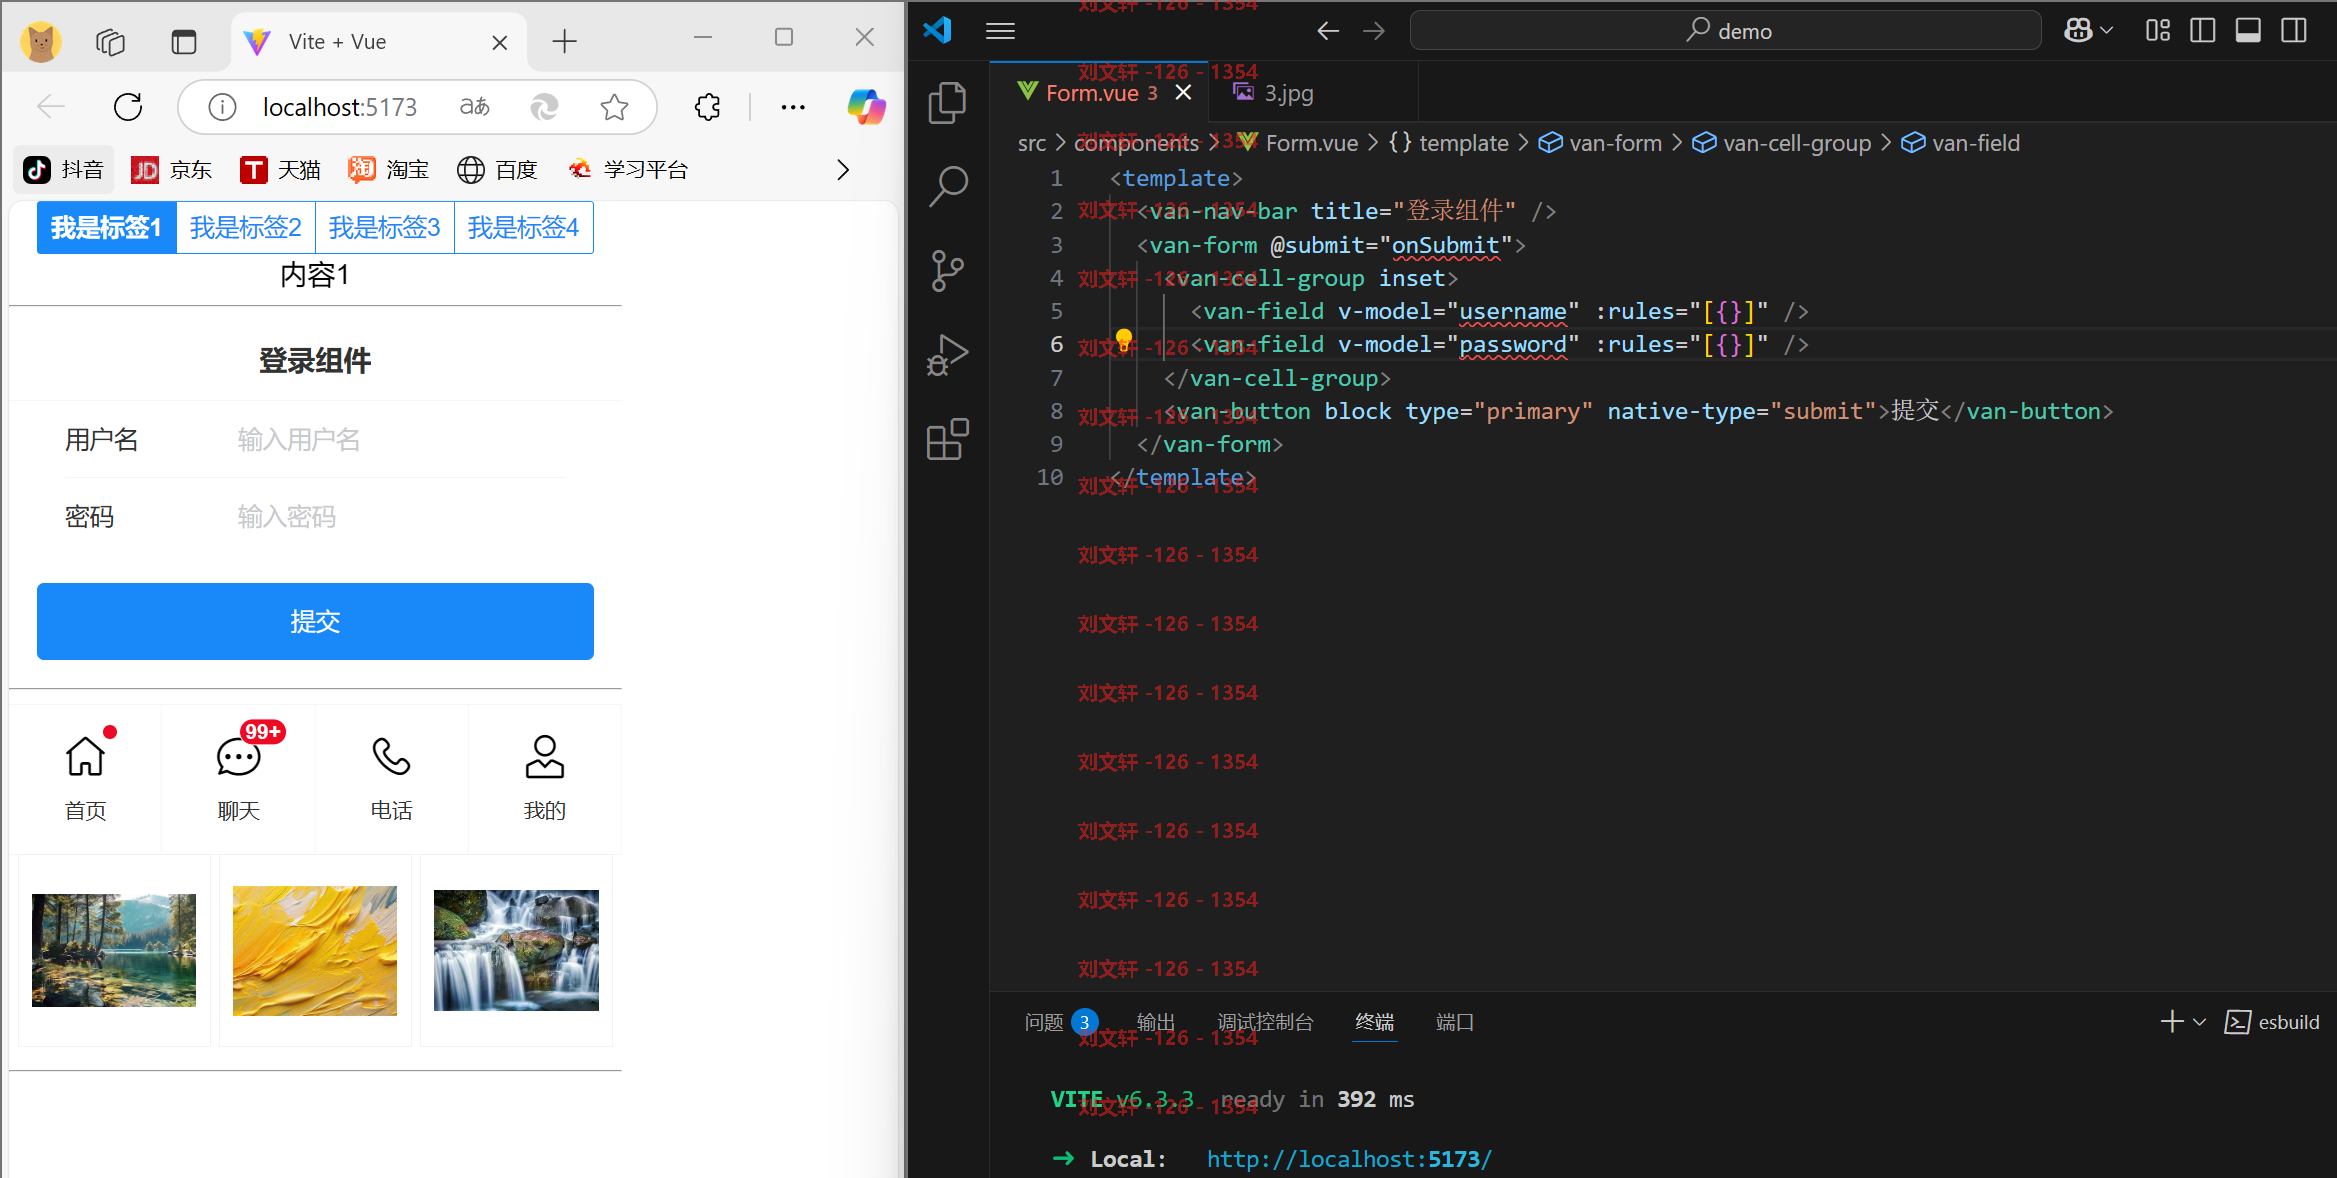Go back in VS Code navigation history
Viewport: 2337px width, 1178px height.
[x=1327, y=31]
